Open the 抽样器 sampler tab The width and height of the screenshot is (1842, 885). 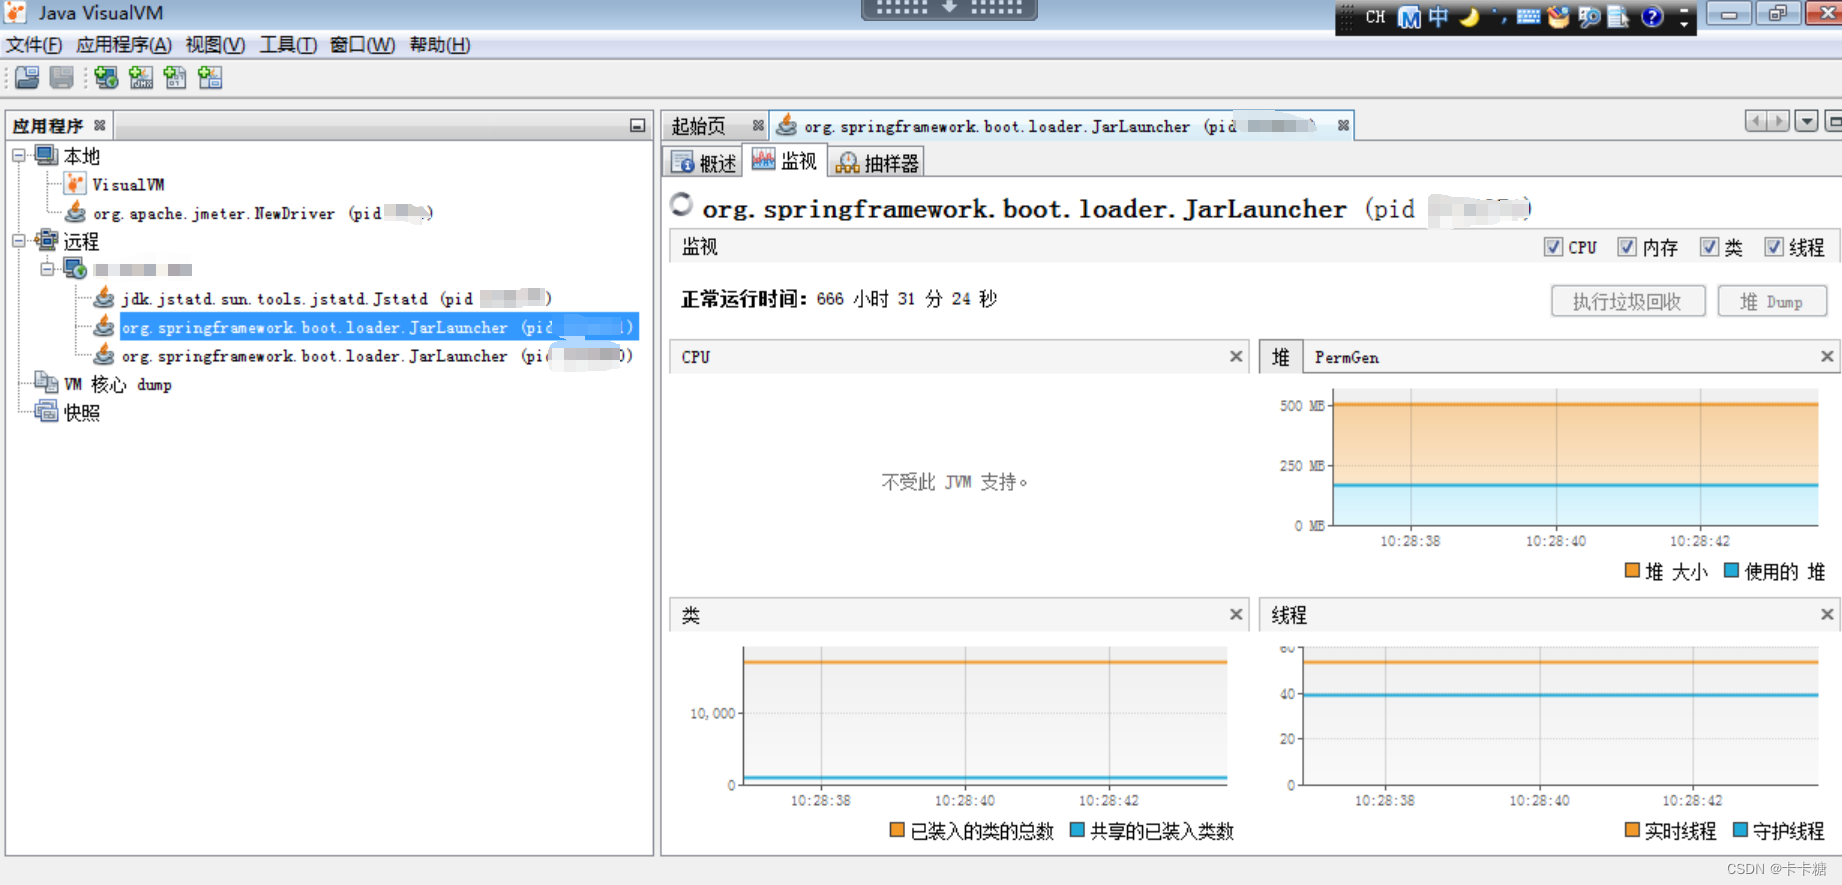(878, 163)
